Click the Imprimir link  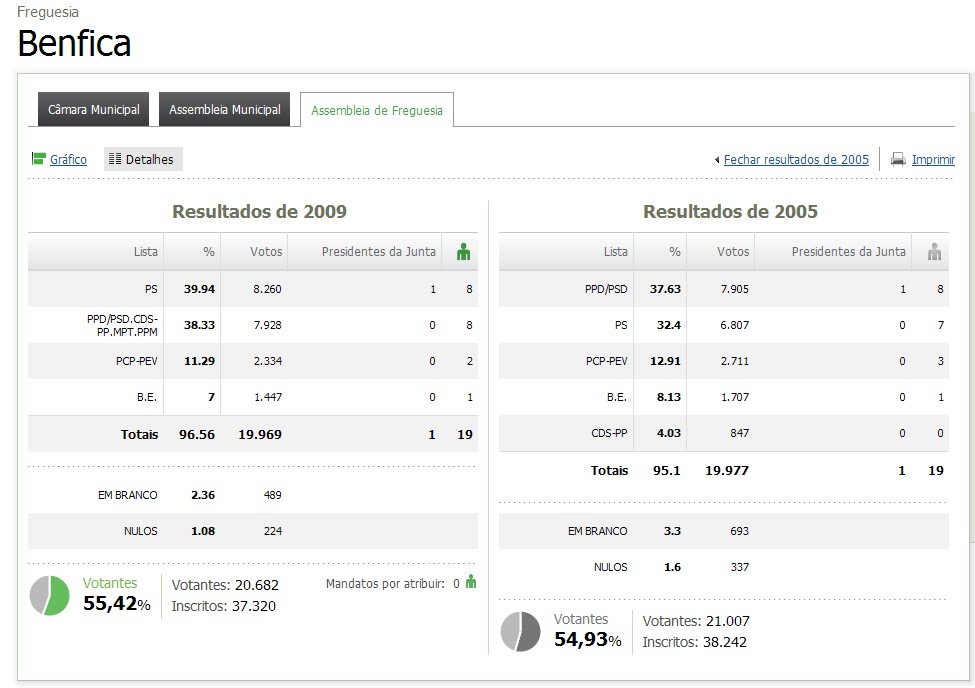click(933, 159)
